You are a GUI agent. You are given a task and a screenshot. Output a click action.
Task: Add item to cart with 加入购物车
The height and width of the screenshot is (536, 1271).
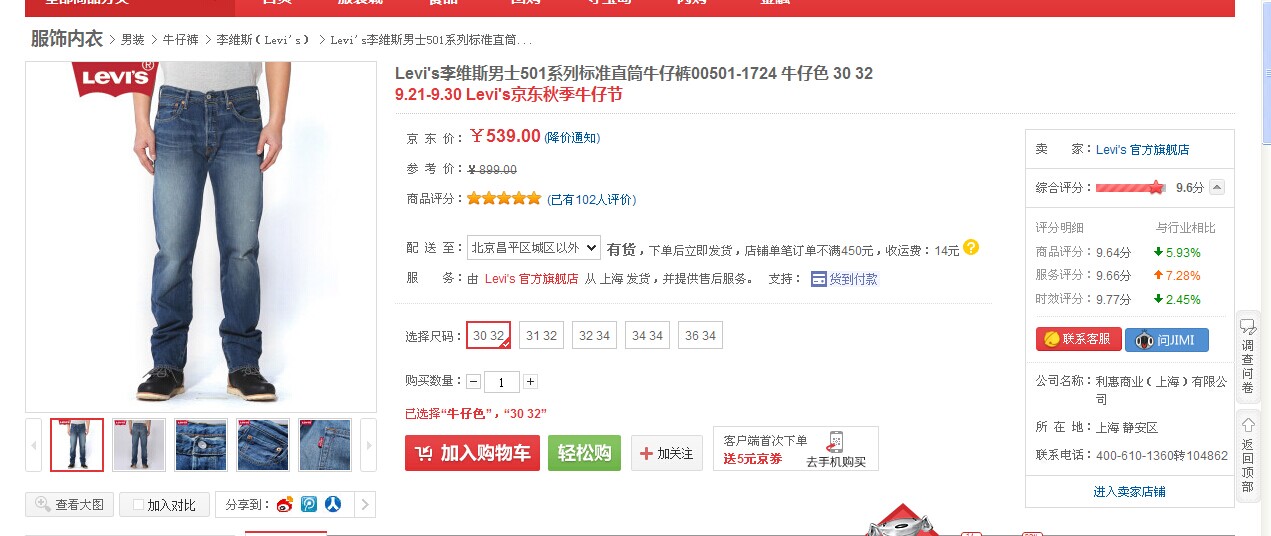pyautogui.click(x=473, y=453)
